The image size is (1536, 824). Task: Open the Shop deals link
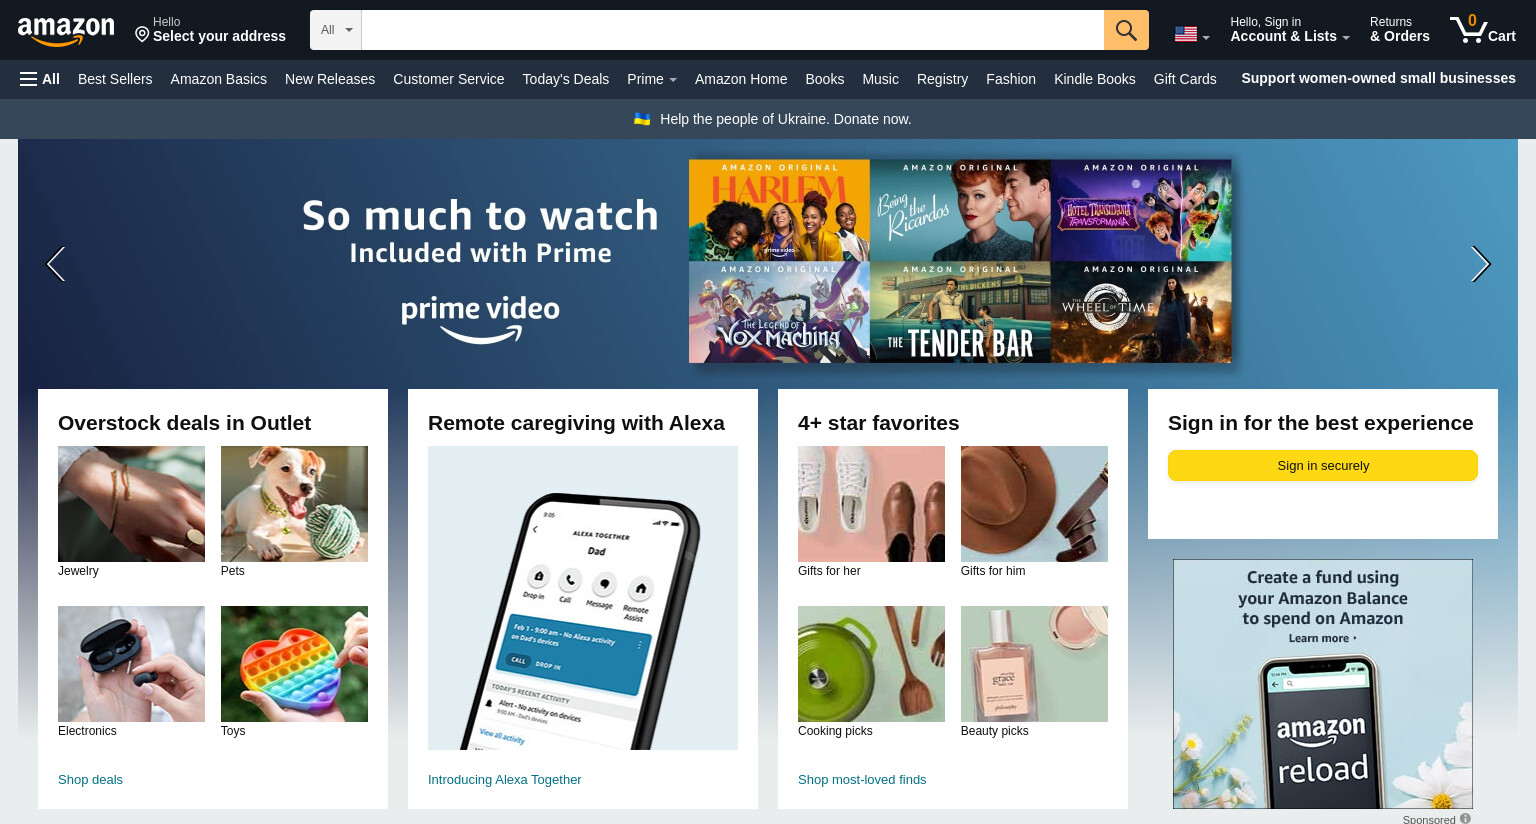pos(90,780)
